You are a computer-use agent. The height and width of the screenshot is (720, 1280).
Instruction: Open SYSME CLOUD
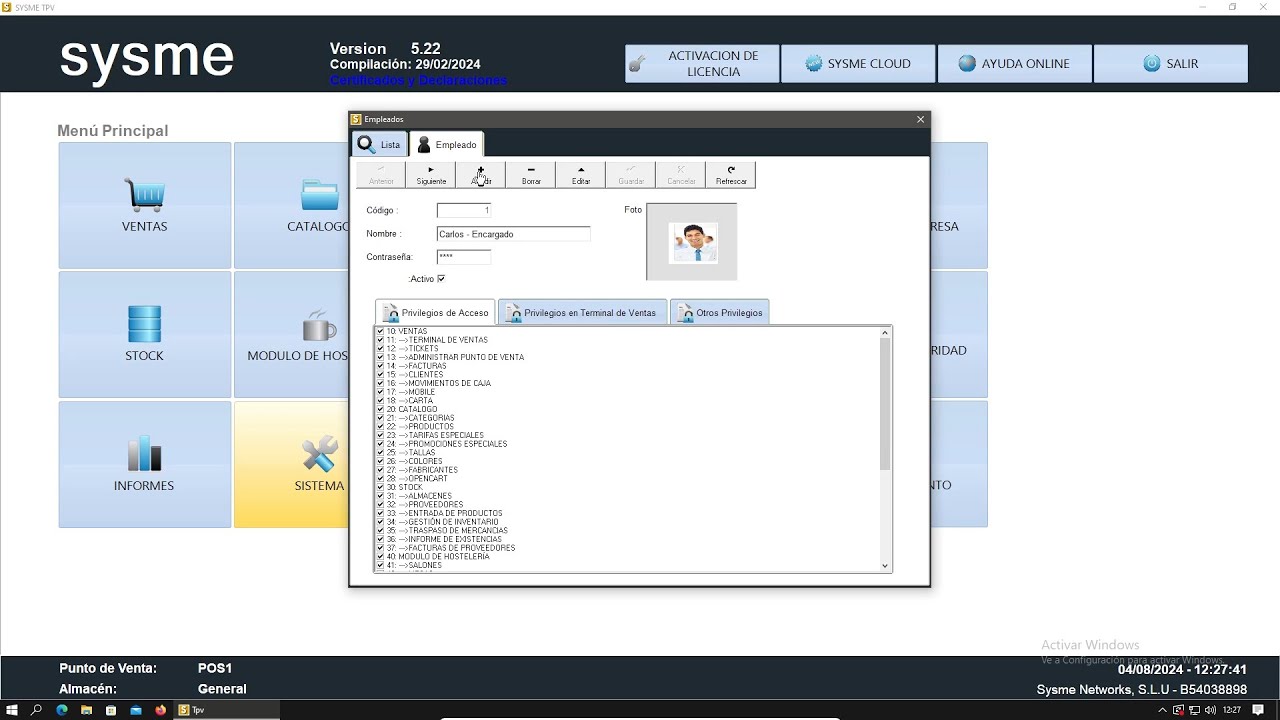click(858, 64)
